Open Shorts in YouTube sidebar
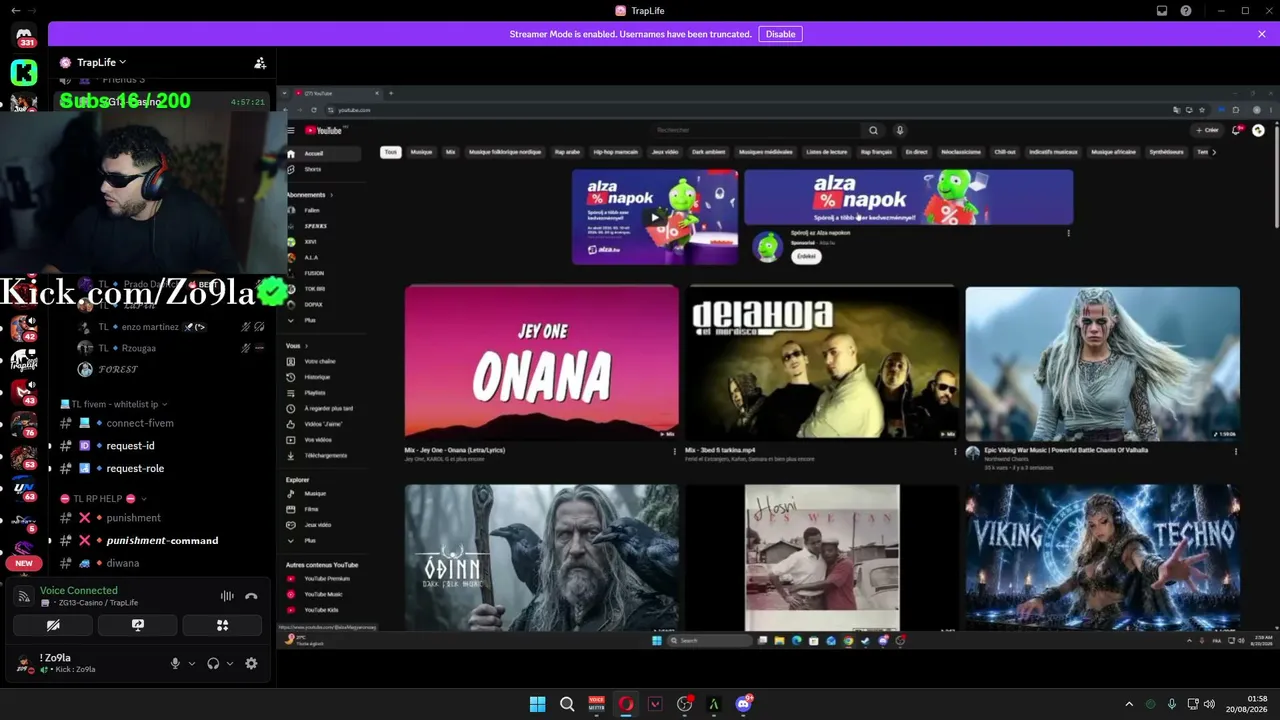Viewport: 1280px width, 720px height. point(312,169)
